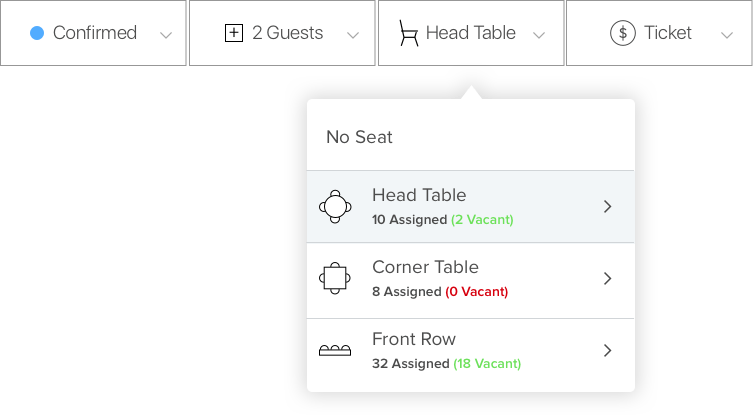The image size is (753, 415).
Task: Click the square Corner Table icon
Action: click(x=335, y=278)
